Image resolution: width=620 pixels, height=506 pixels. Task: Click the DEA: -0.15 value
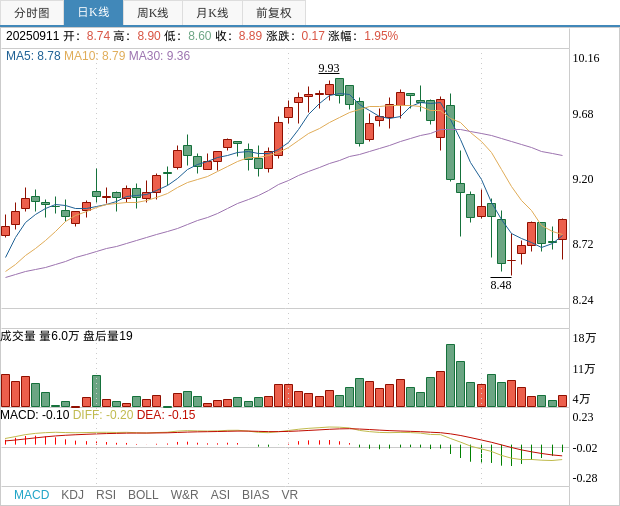click(x=166, y=415)
